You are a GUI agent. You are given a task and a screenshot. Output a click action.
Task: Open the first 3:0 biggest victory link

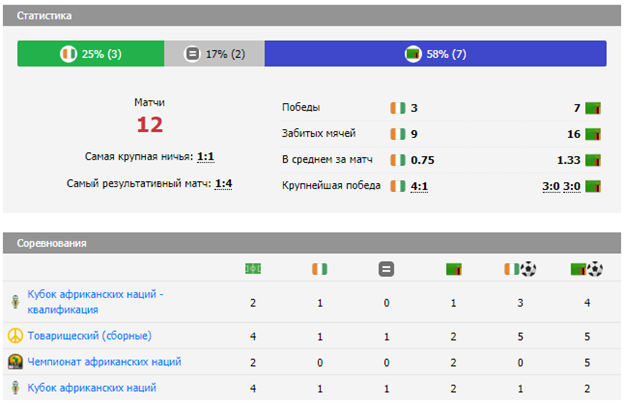coord(551,186)
